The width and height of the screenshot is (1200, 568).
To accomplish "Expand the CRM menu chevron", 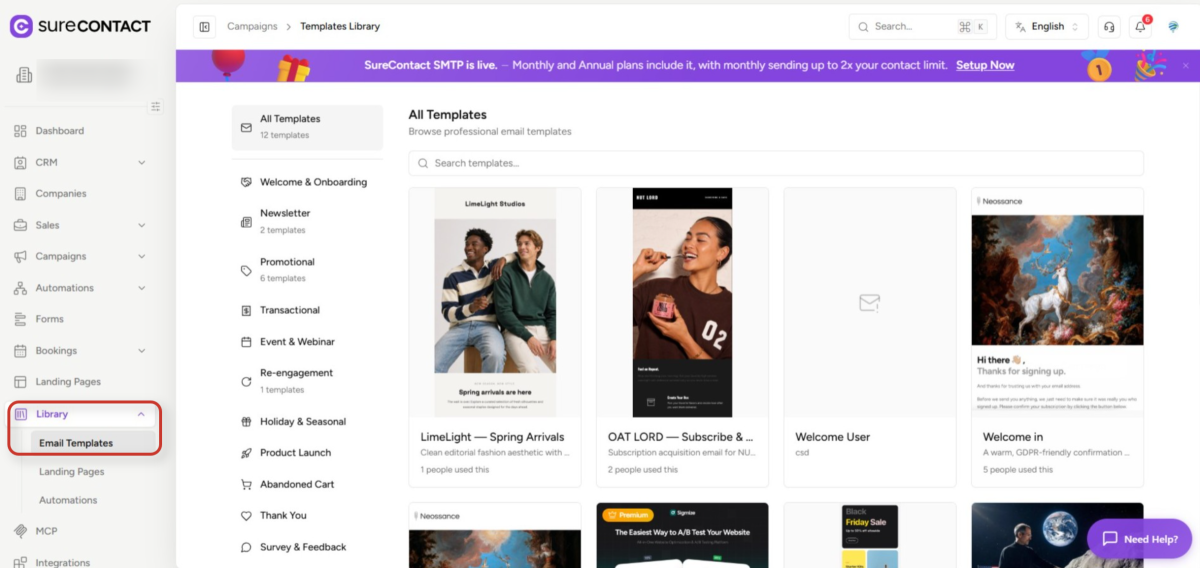I will pos(141,162).
